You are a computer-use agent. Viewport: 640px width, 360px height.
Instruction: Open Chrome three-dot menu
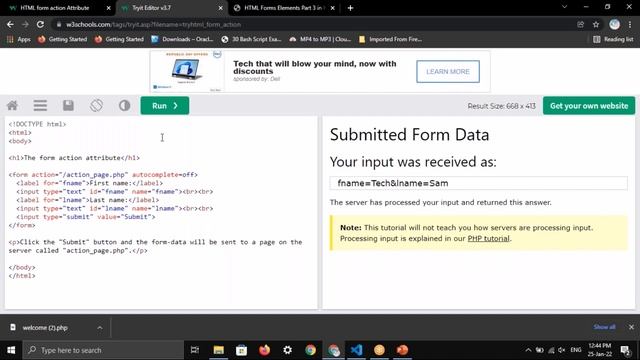630,24
